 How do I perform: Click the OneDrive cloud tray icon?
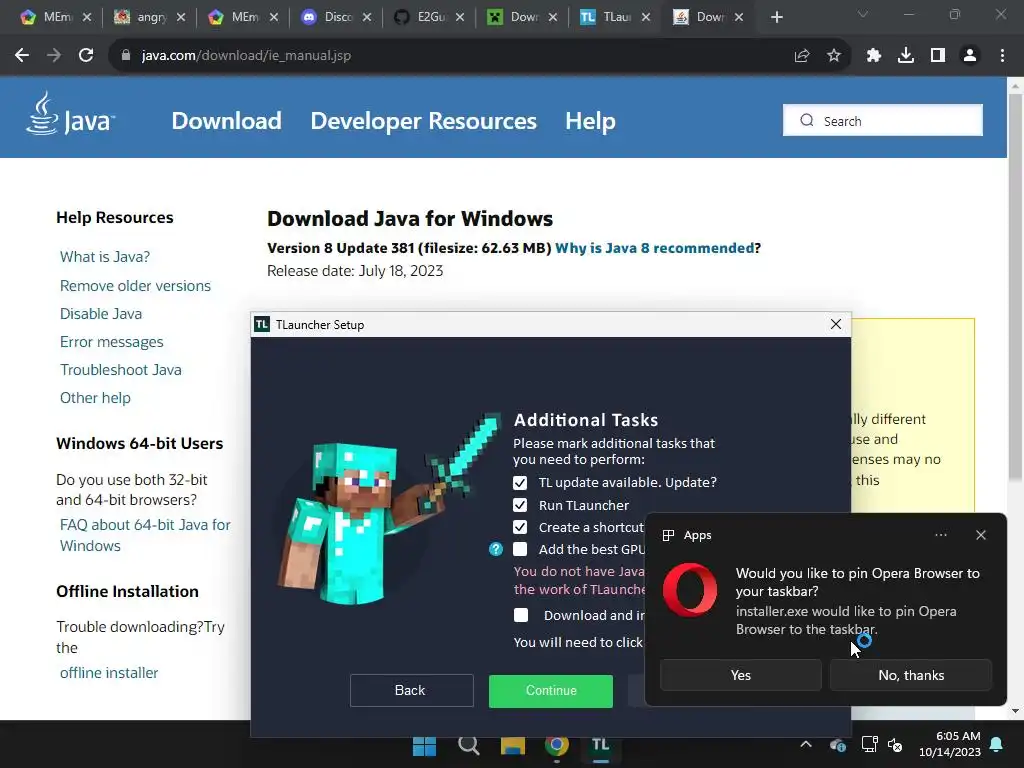pos(838,744)
